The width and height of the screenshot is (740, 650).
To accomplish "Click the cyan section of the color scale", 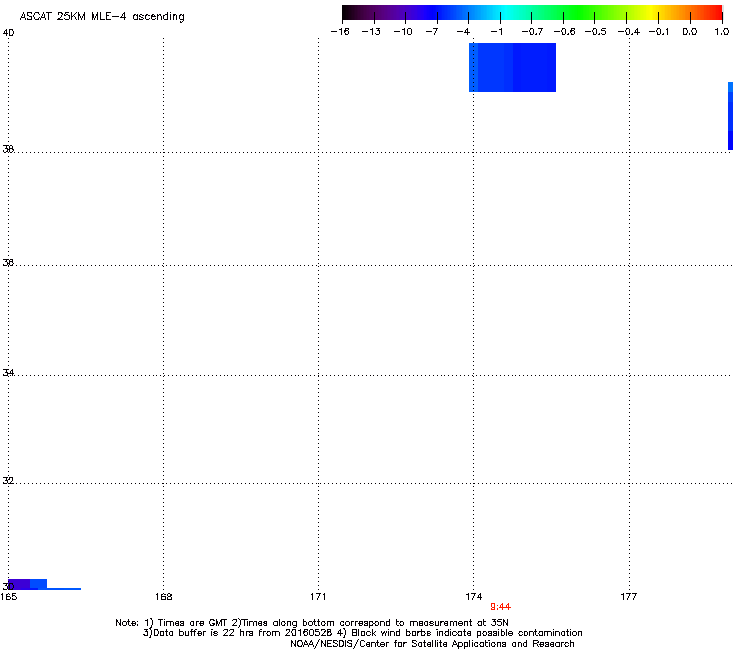I will click(505, 13).
